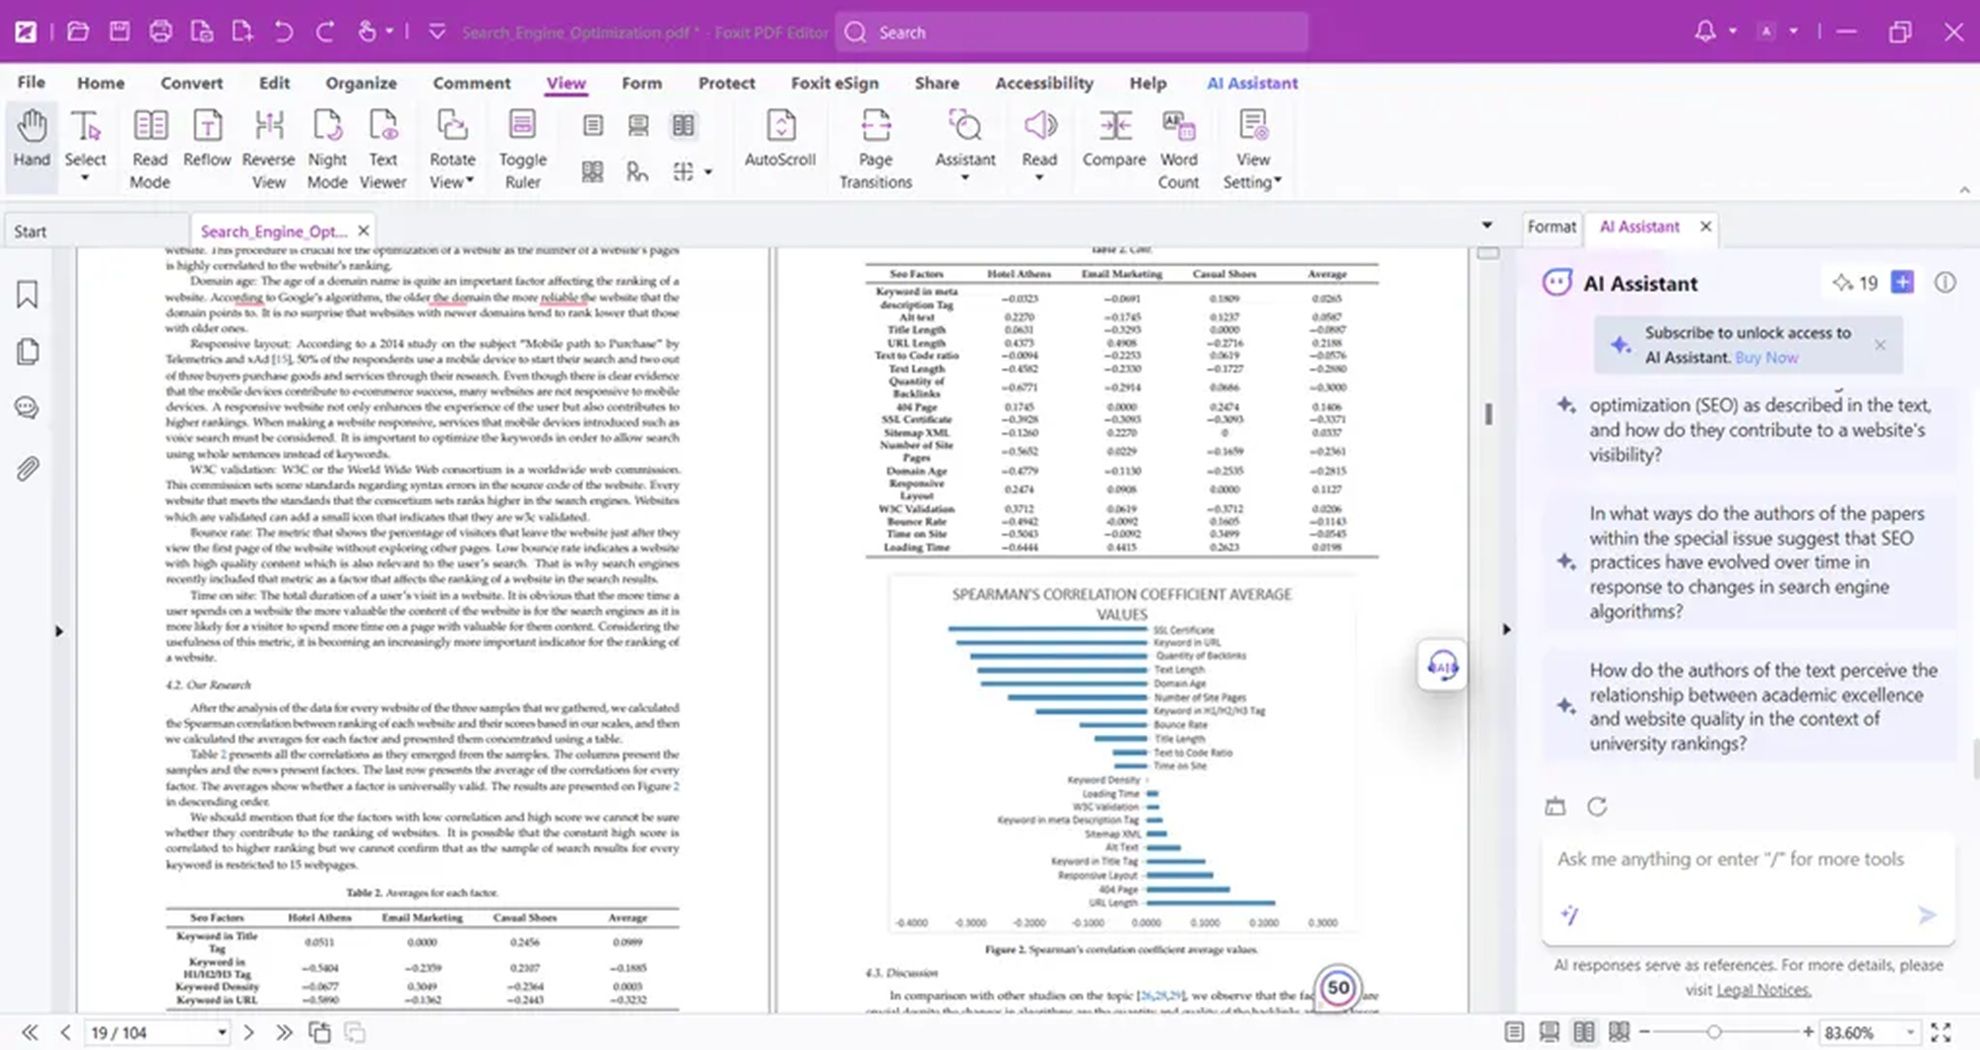This screenshot has width=1980, height=1050.
Task: Adjust the zoom slider handle
Action: pyautogui.click(x=1714, y=1032)
